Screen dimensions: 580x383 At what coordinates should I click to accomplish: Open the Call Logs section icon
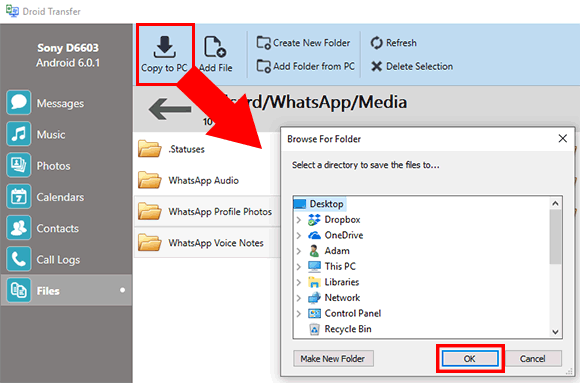click(18, 259)
